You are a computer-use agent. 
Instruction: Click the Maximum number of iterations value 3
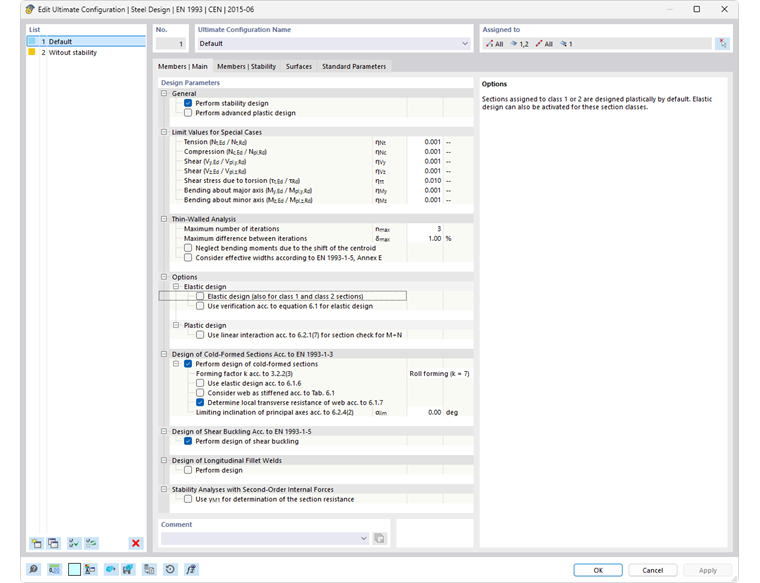(425, 229)
